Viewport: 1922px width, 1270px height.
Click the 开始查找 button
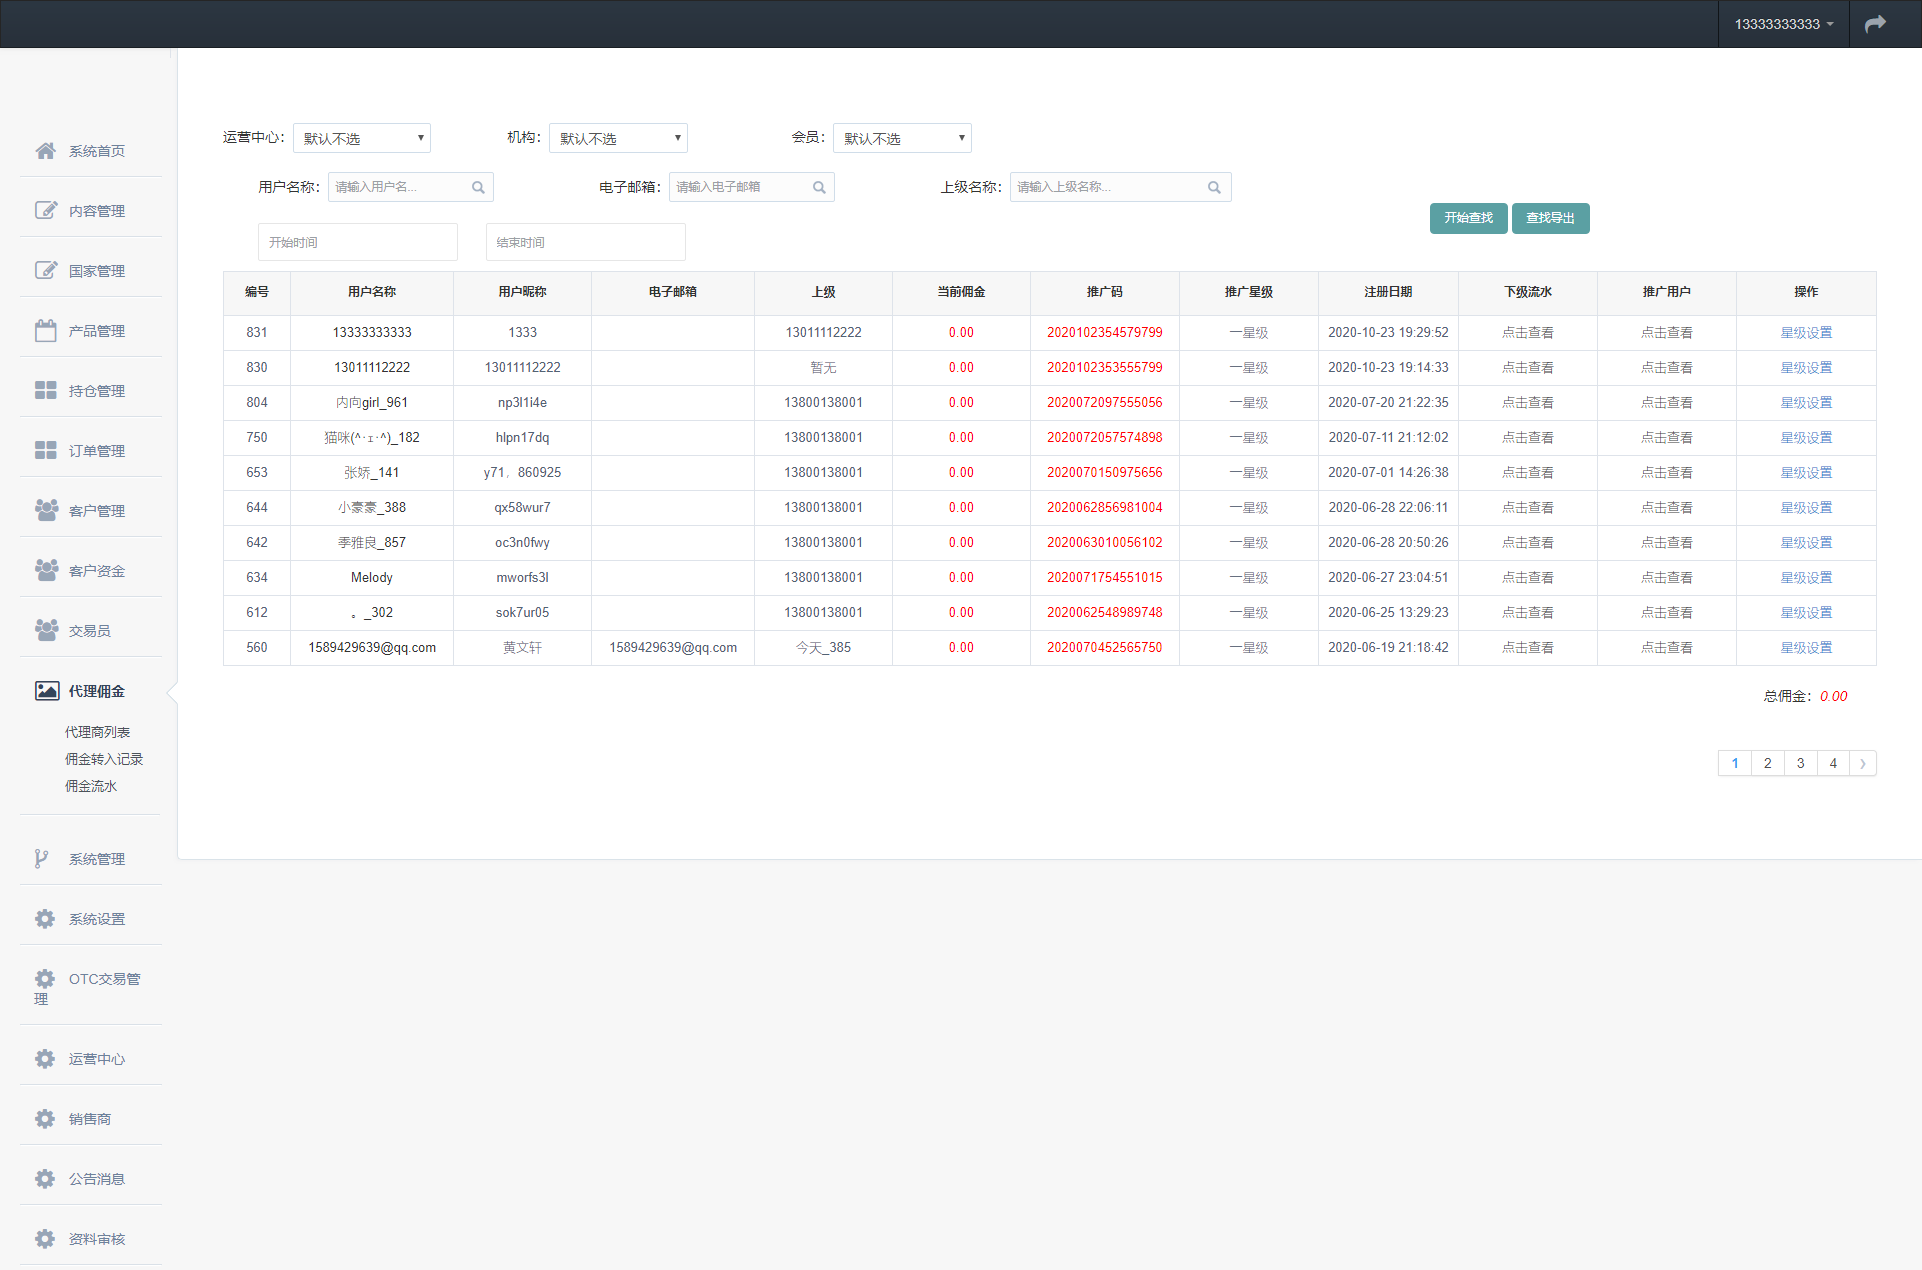[x=1468, y=218]
